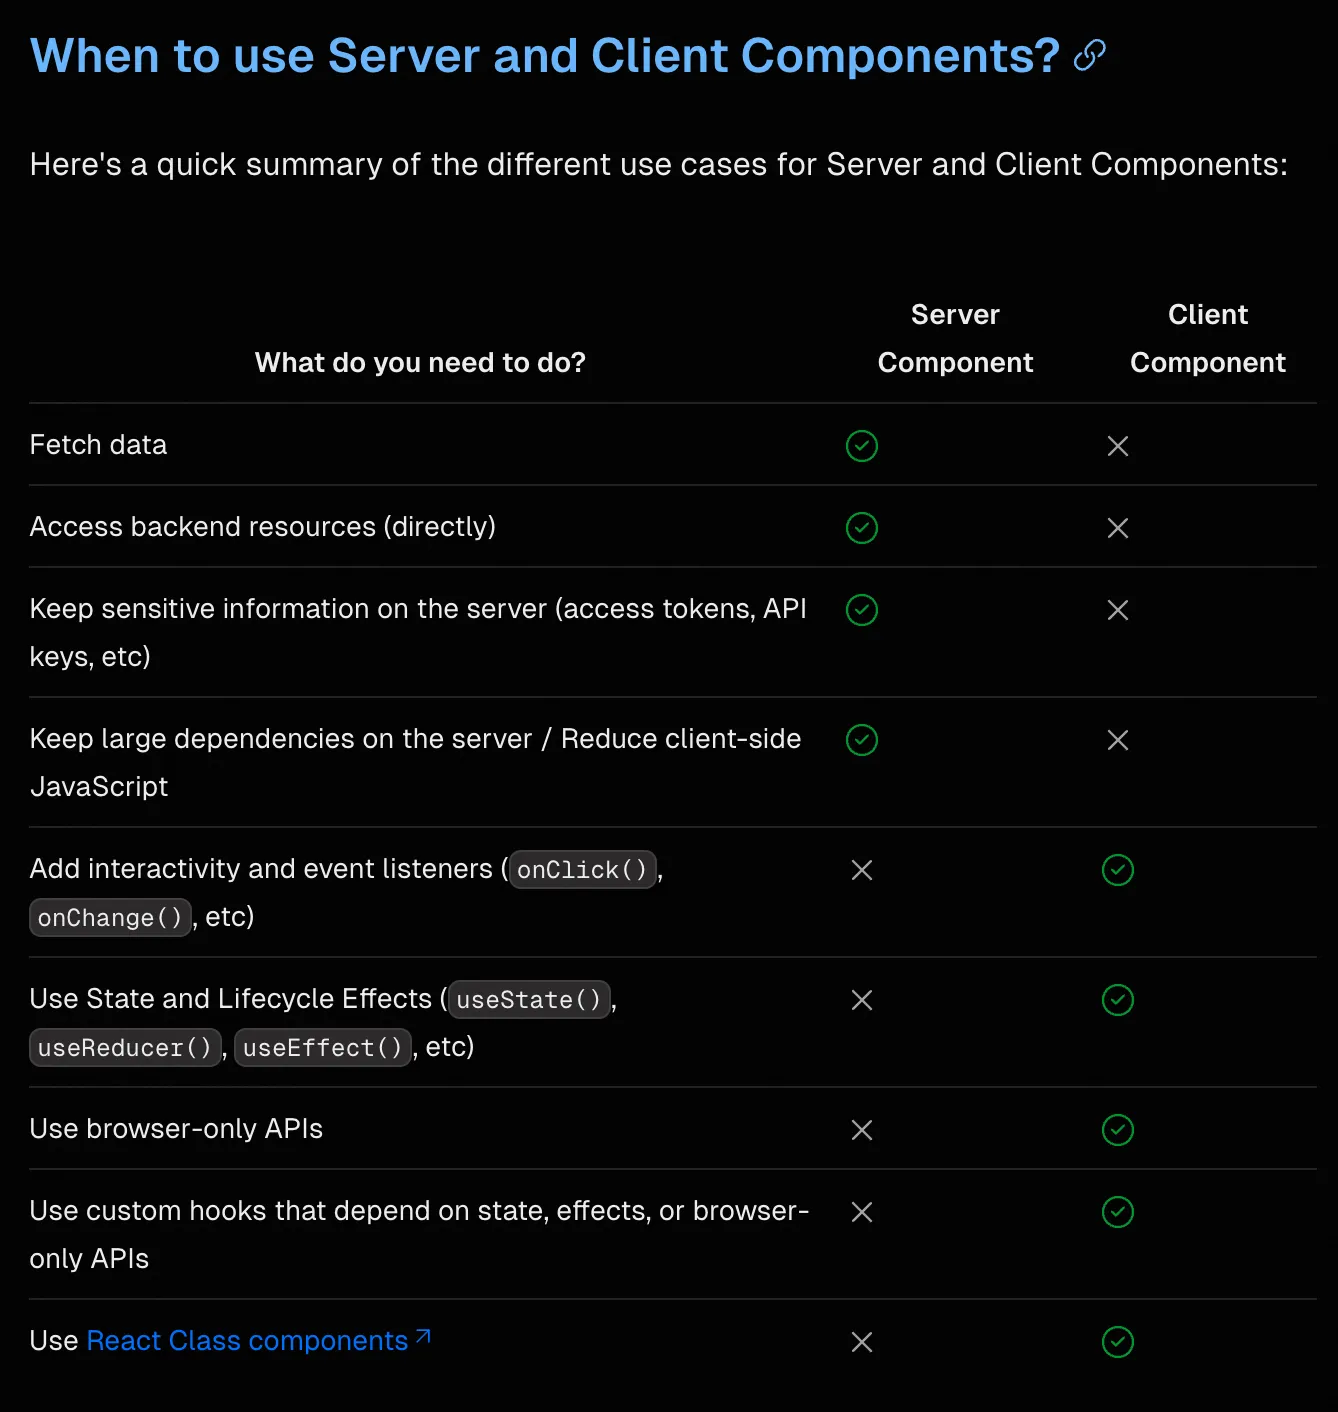
Task: Click the X mark in the Fetch data row
Action: pos(1118,446)
